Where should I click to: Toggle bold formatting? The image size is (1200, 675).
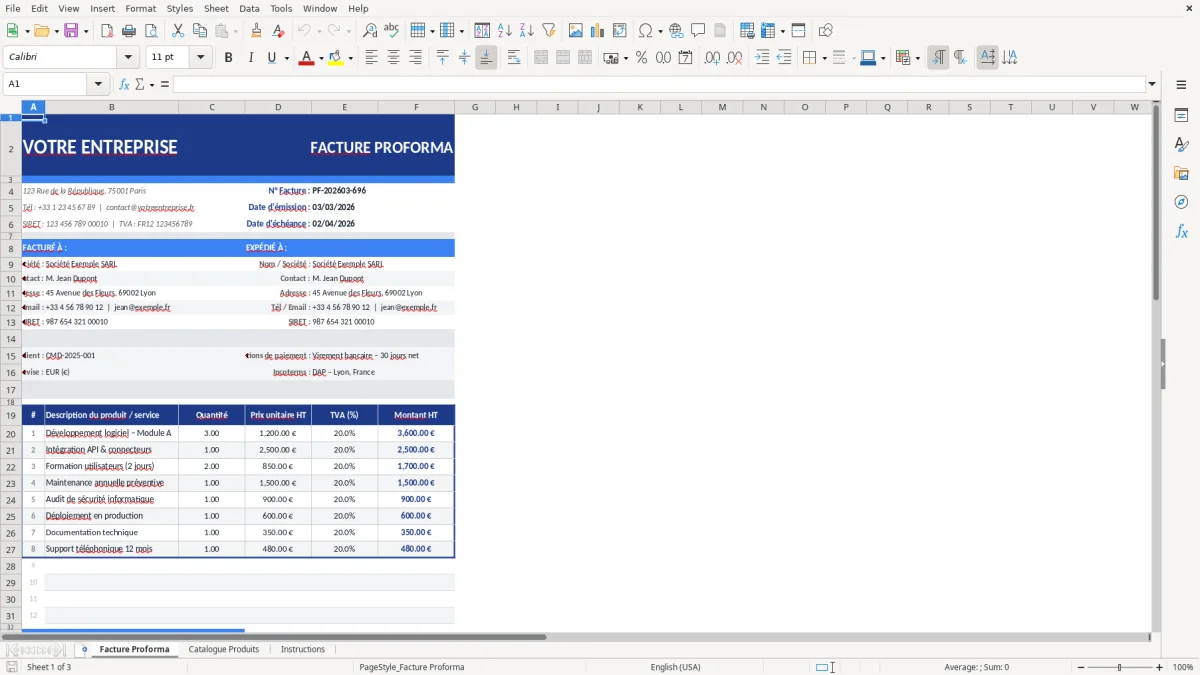click(x=228, y=57)
